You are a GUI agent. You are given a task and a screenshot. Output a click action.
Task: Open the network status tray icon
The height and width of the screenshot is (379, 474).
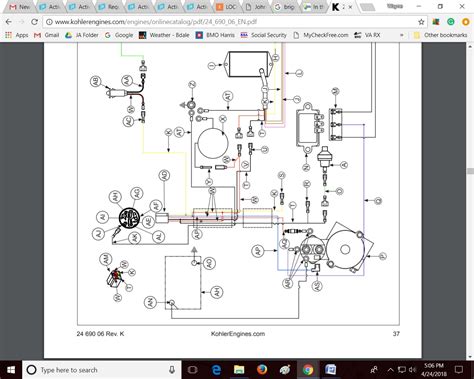coord(402,370)
